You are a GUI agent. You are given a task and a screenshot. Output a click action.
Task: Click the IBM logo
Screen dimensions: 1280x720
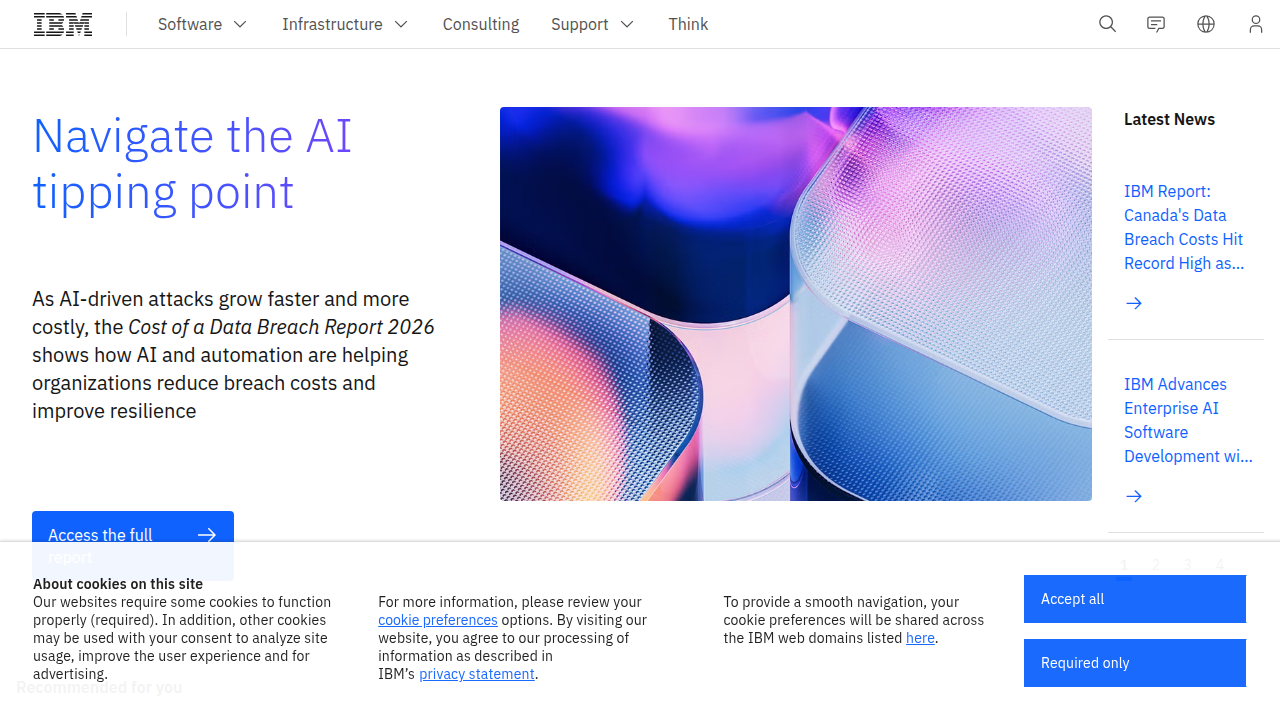(63, 24)
